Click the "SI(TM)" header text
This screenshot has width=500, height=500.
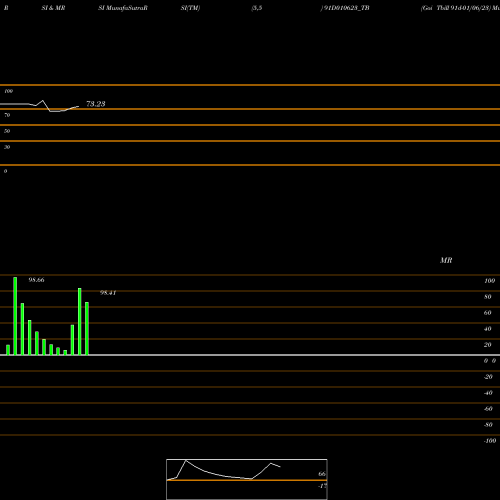(190, 8)
